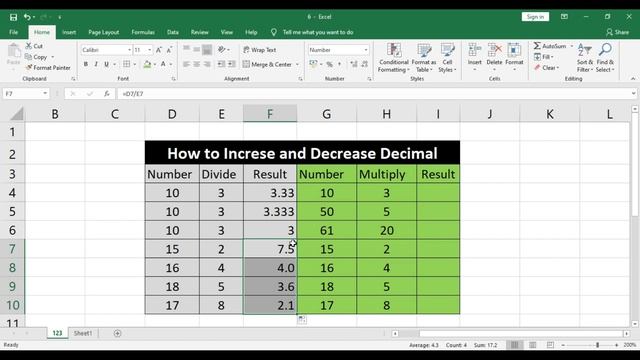Click the Undo arrow icon
This screenshot has width=640, height=360.
click(x=27, y=17)
